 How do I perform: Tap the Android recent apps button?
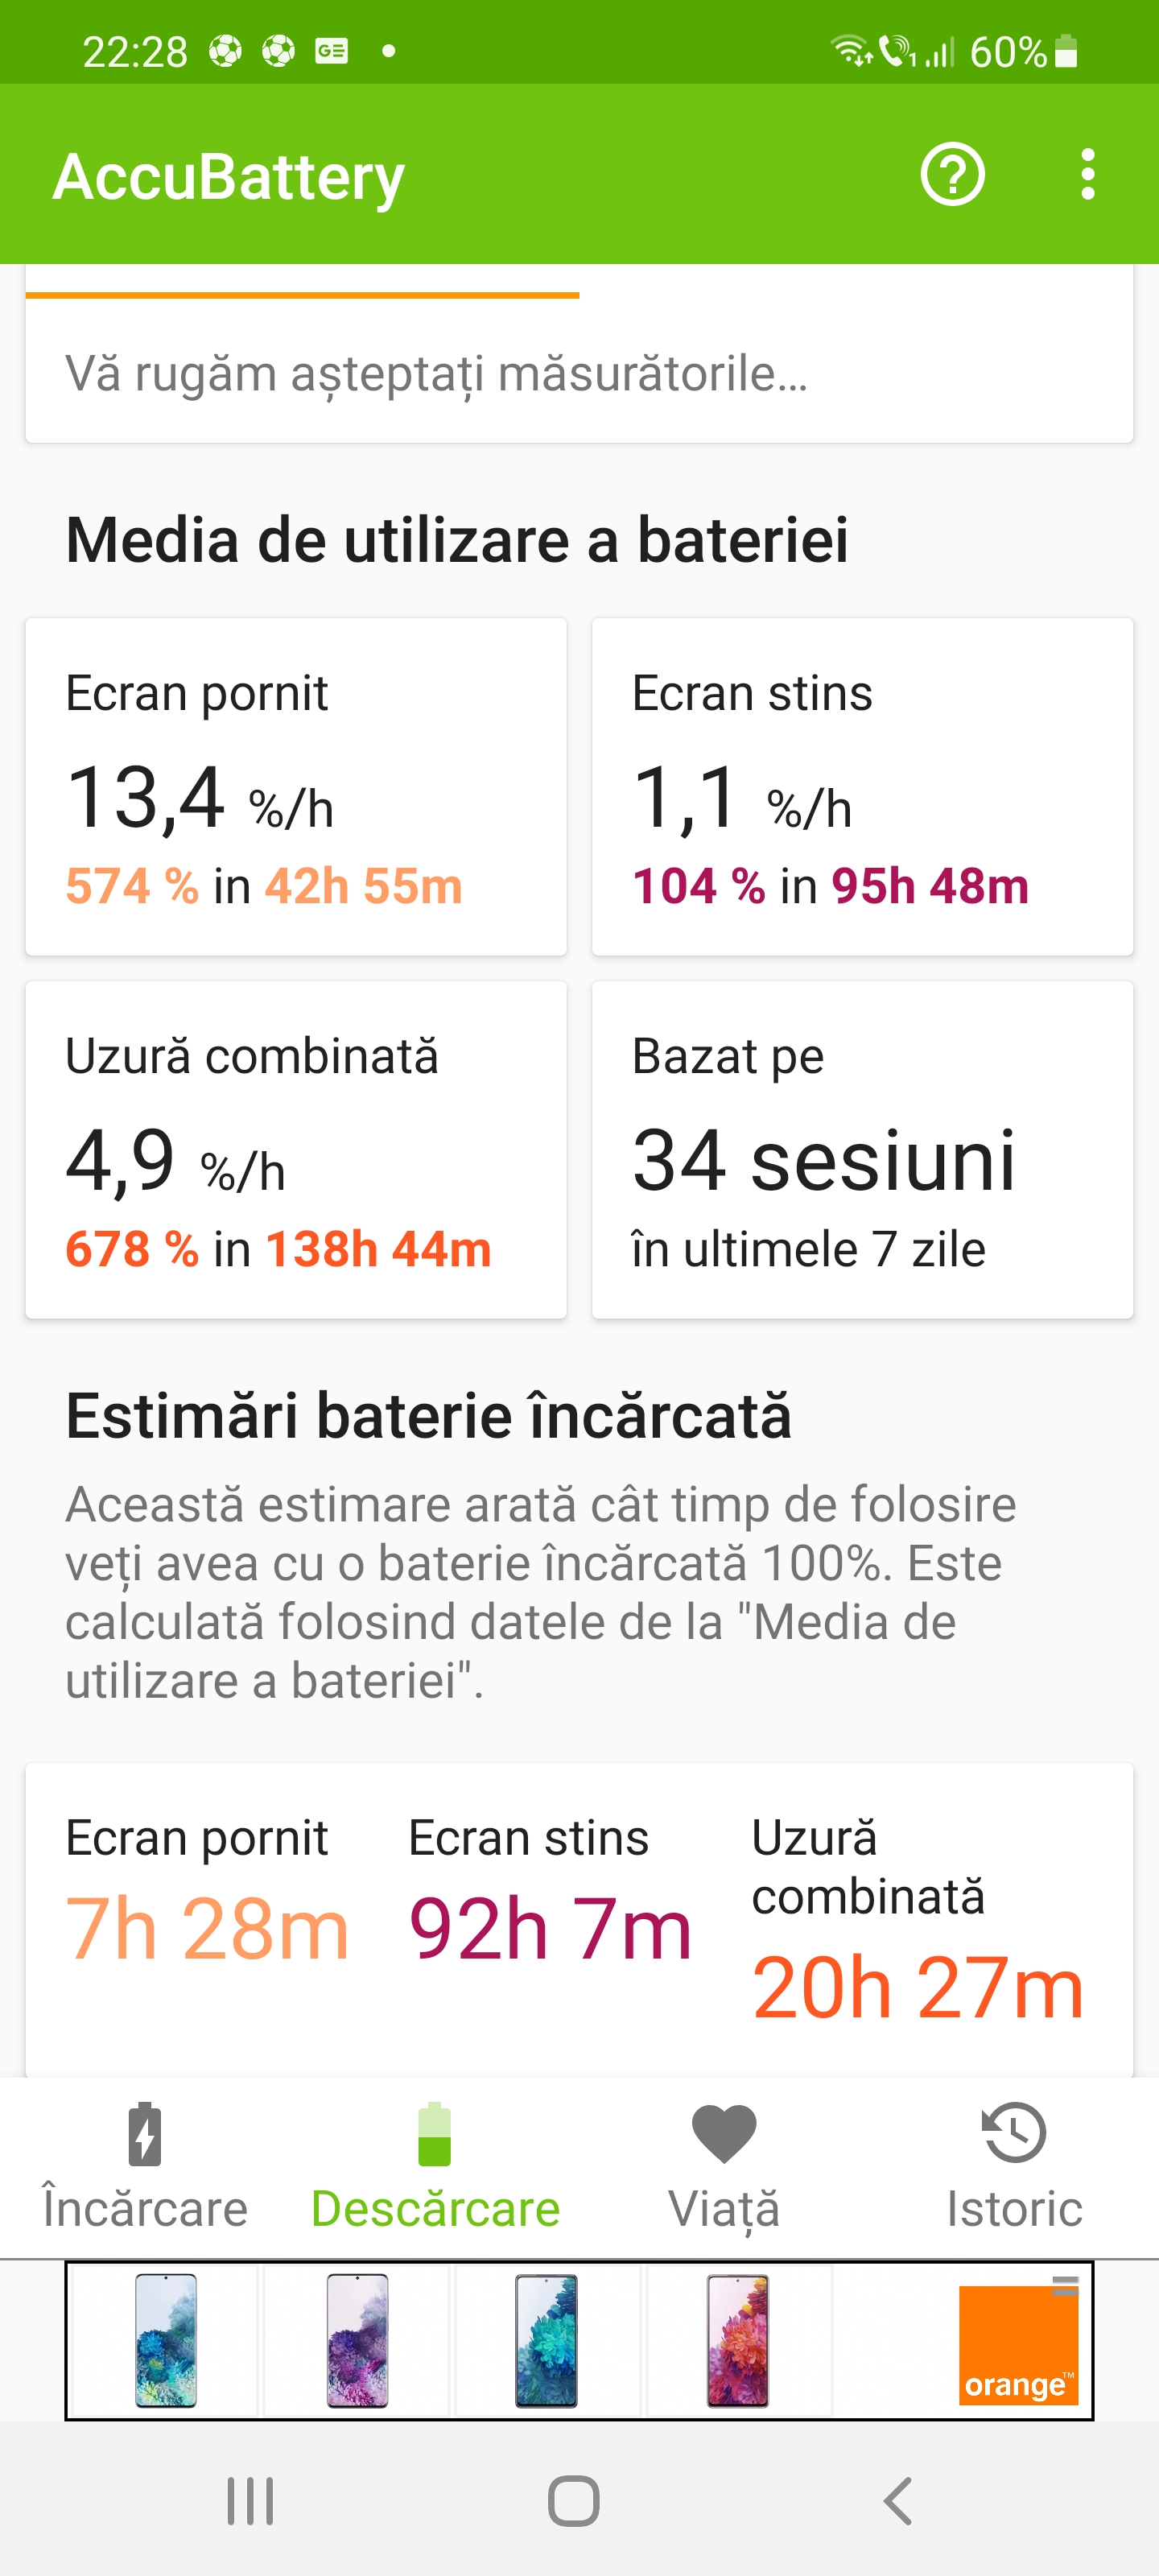click(x=250, y=2501)
